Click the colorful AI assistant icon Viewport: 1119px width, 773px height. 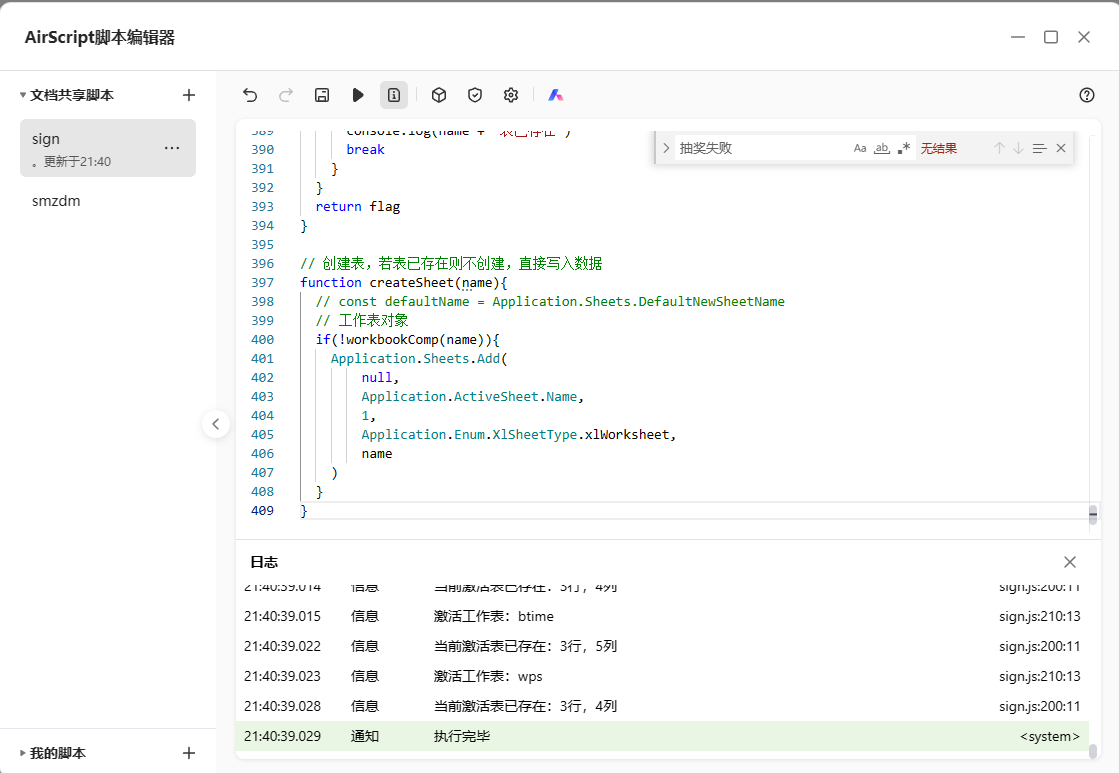pos(556,95)
